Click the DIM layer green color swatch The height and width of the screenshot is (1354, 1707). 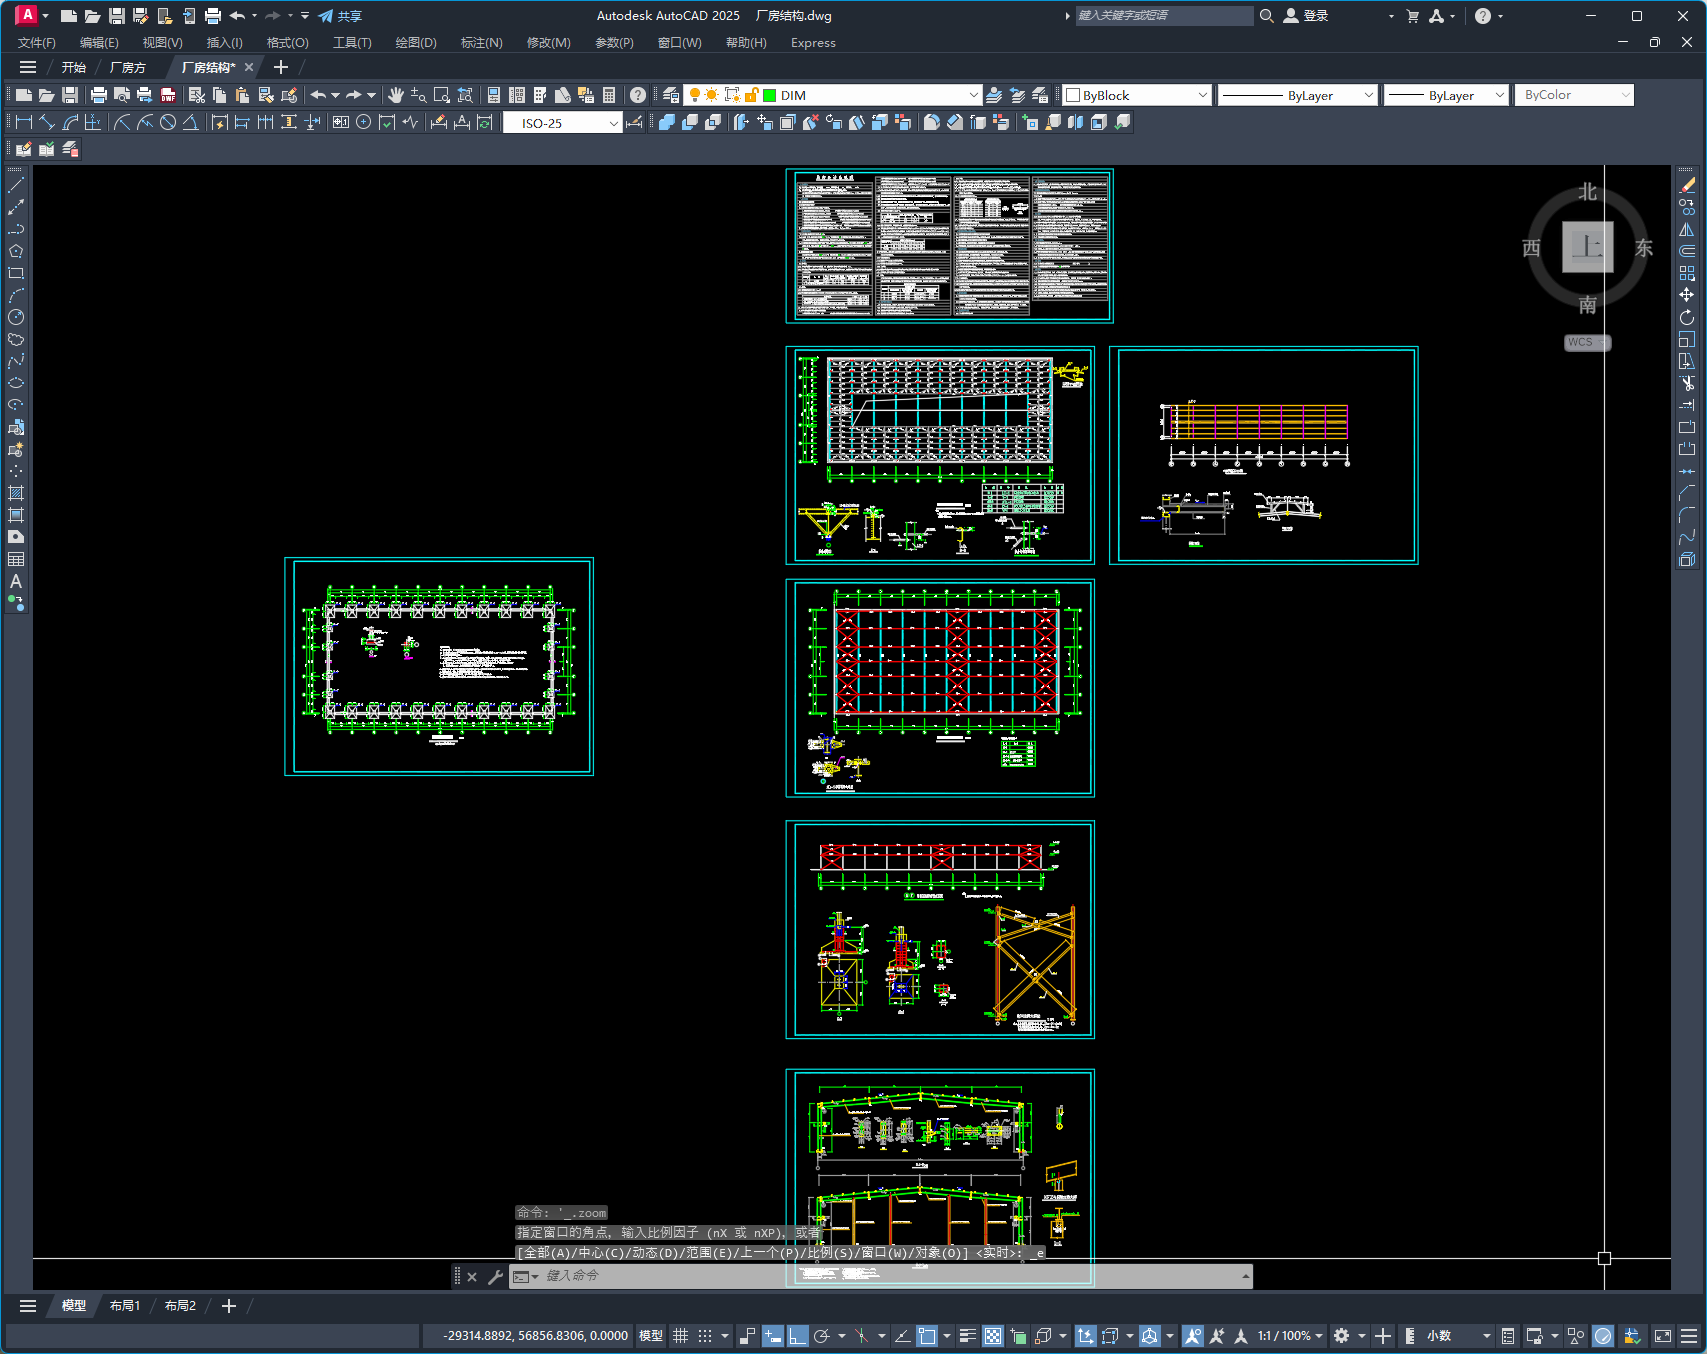(x=770, y=95)
